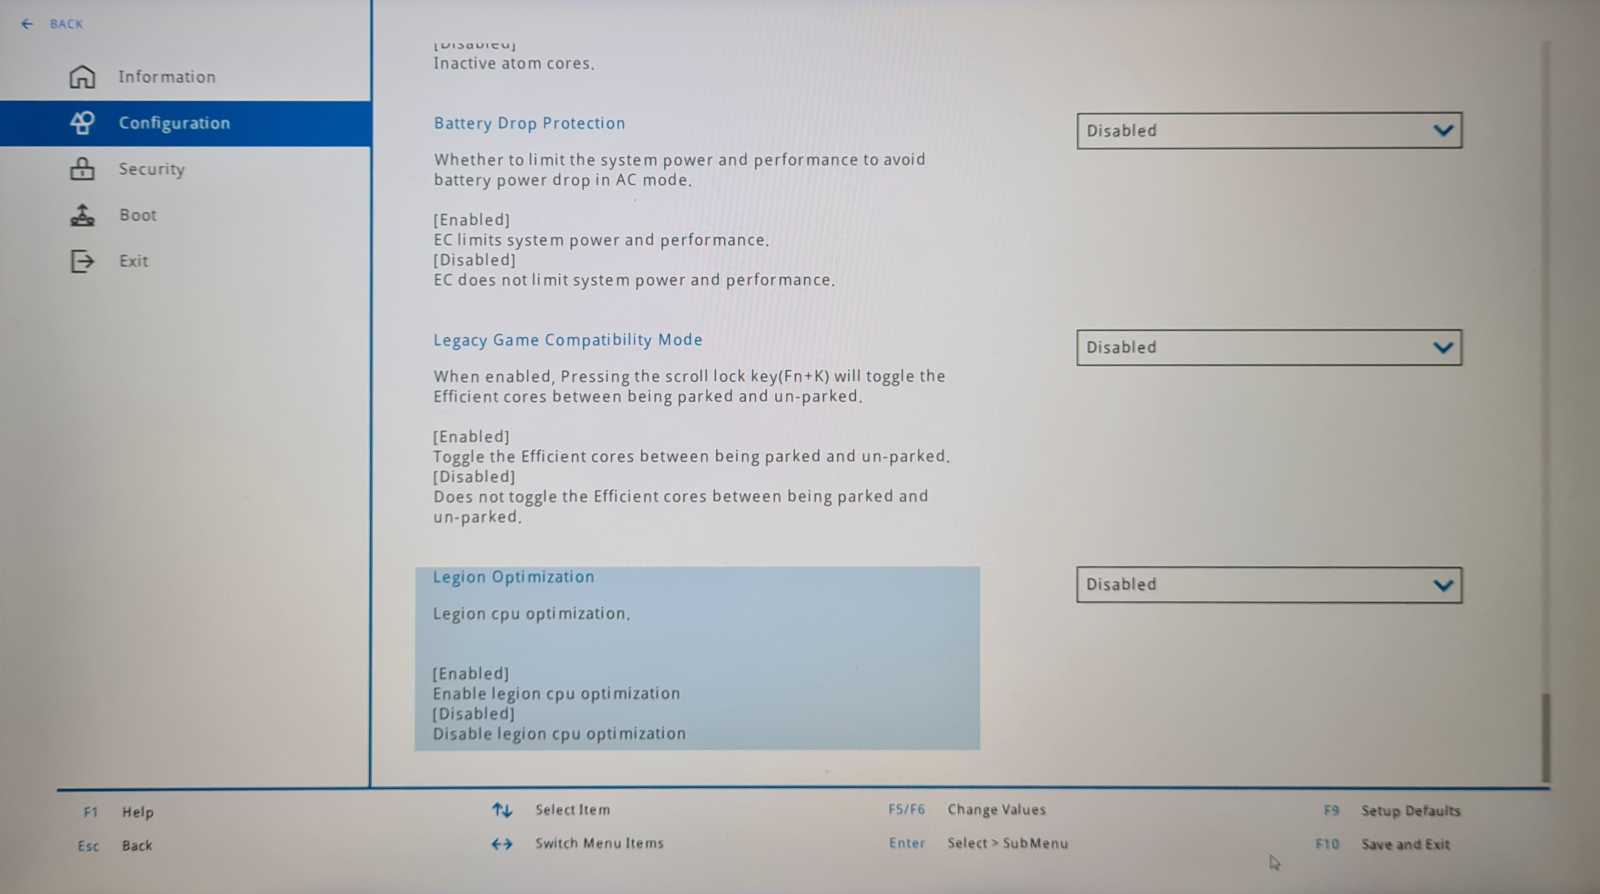1600x894 pixels.
Task: Click the Information home icon
Action: 82,77
